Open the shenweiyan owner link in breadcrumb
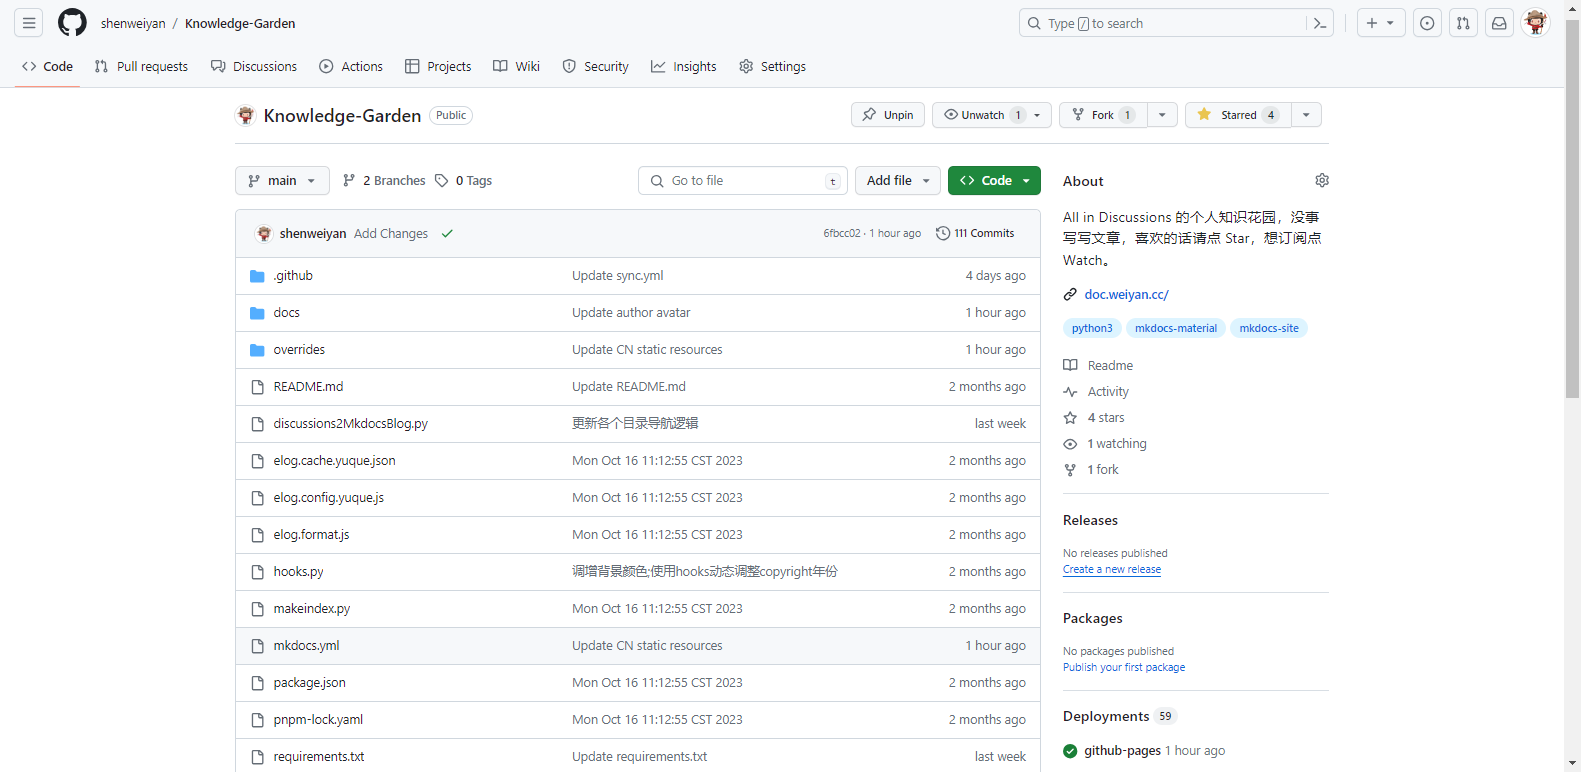 tap(133, 23)
